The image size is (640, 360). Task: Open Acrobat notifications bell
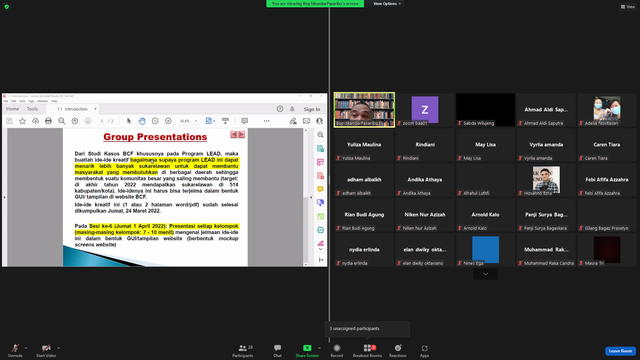point(292,109)
